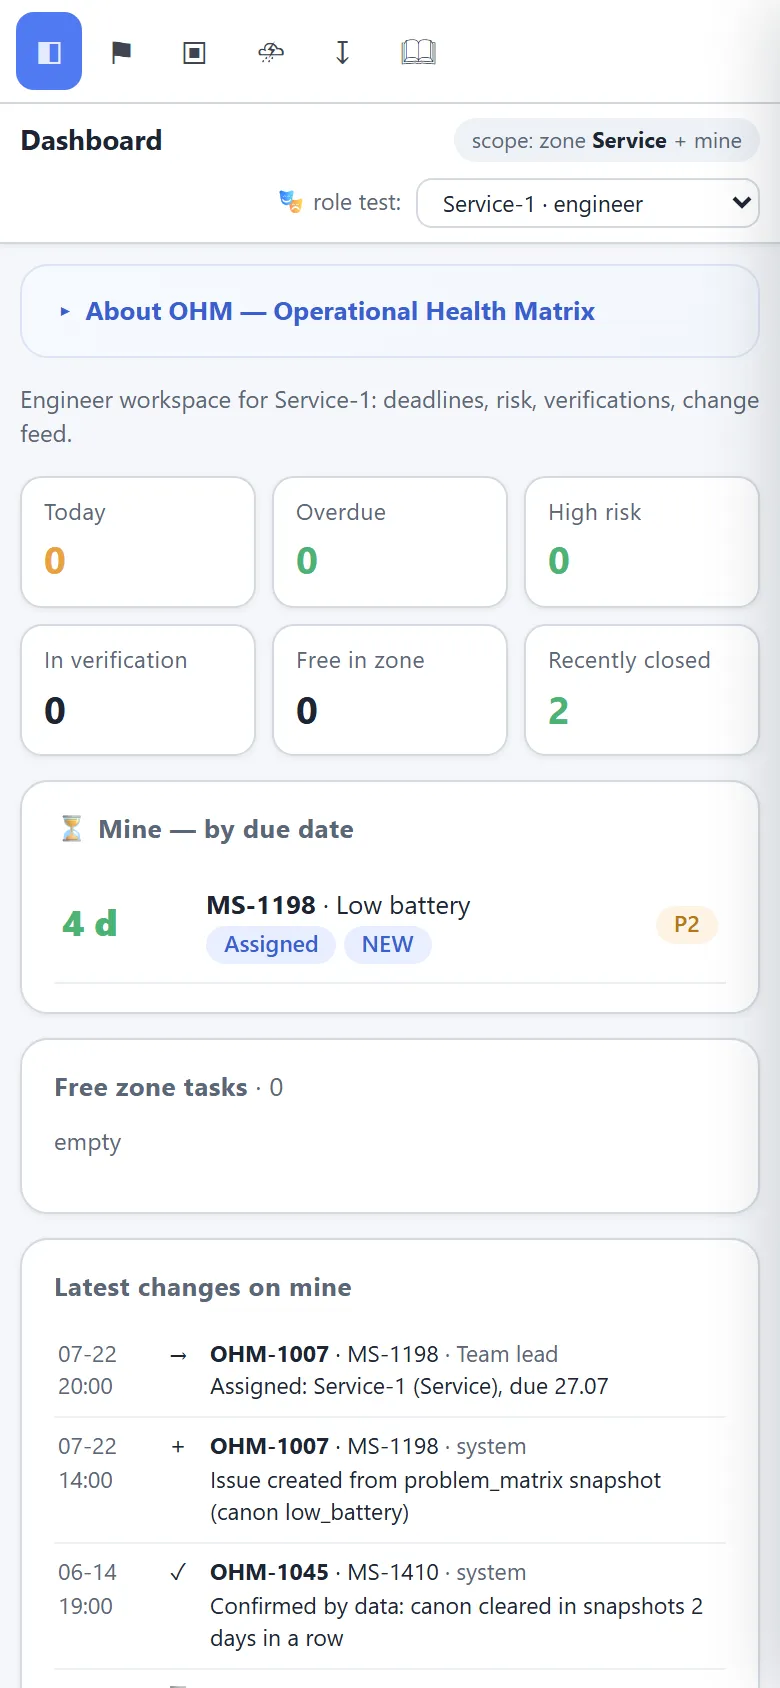Open the Overdue counter card
This screenshot has width=780, height=1688.
[x=390, y=542]
